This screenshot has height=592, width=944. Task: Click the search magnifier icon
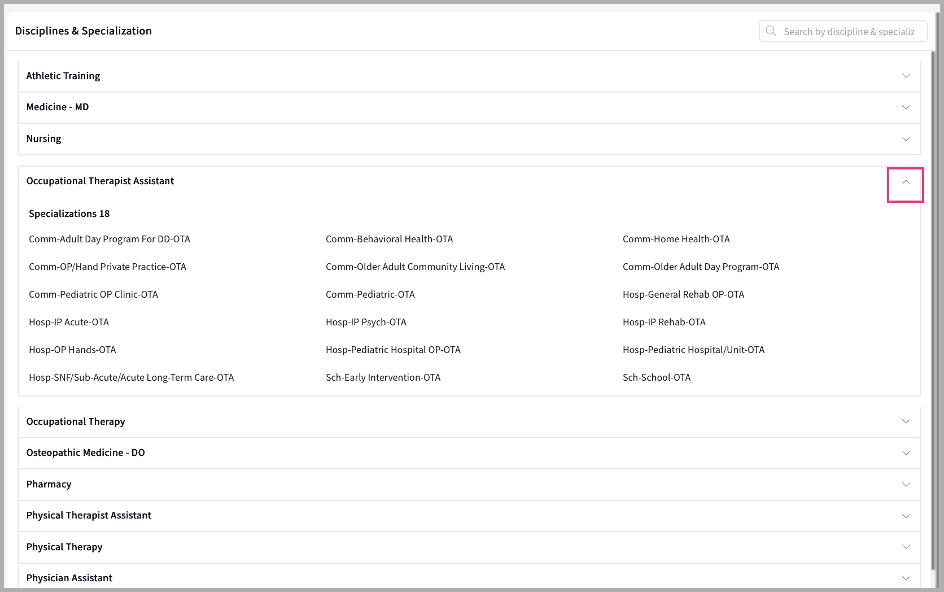click(771, 31)
